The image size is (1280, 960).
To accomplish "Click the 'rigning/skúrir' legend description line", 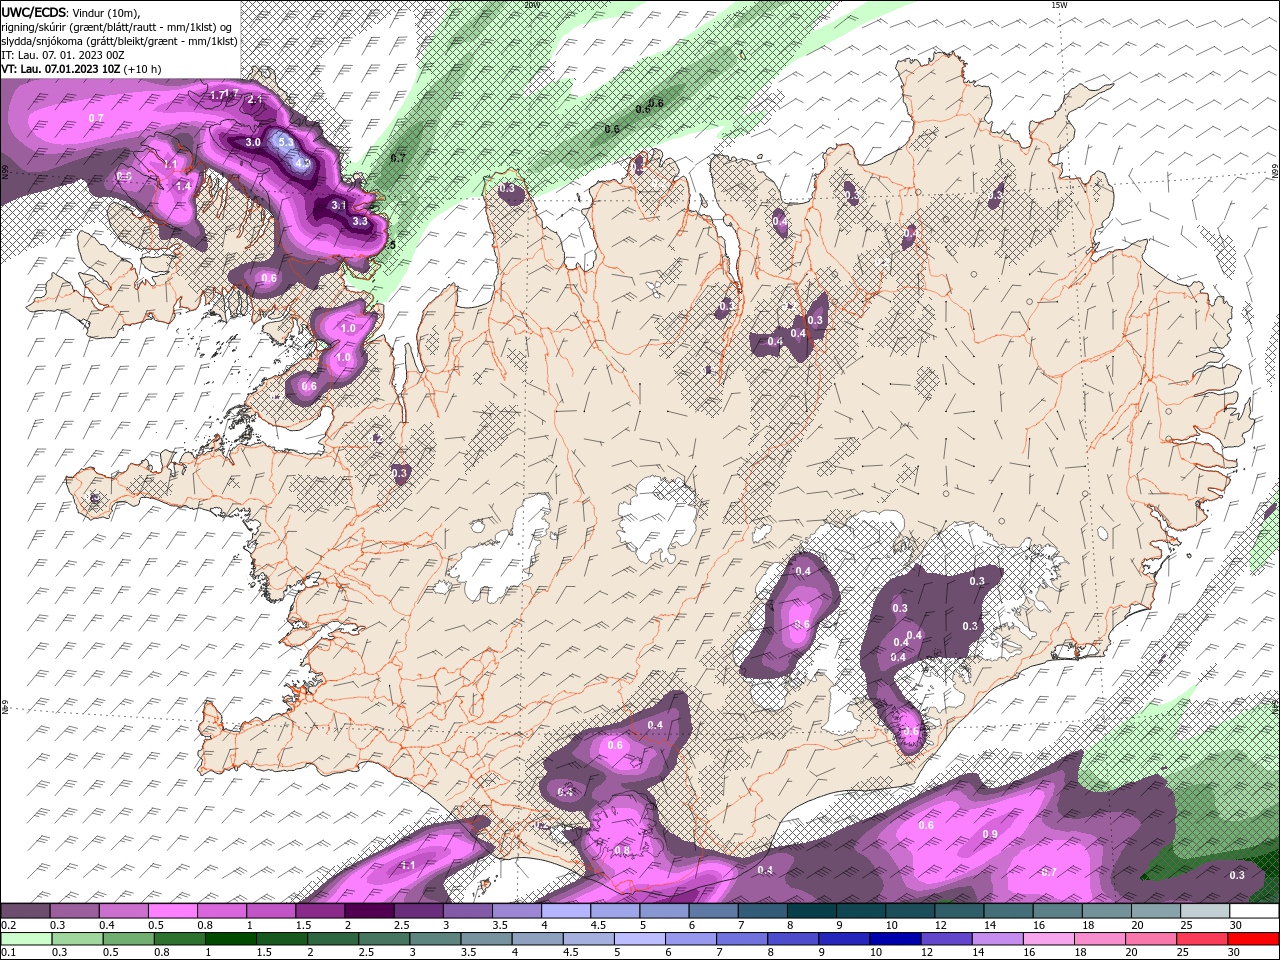I will [x=117, y=26].
